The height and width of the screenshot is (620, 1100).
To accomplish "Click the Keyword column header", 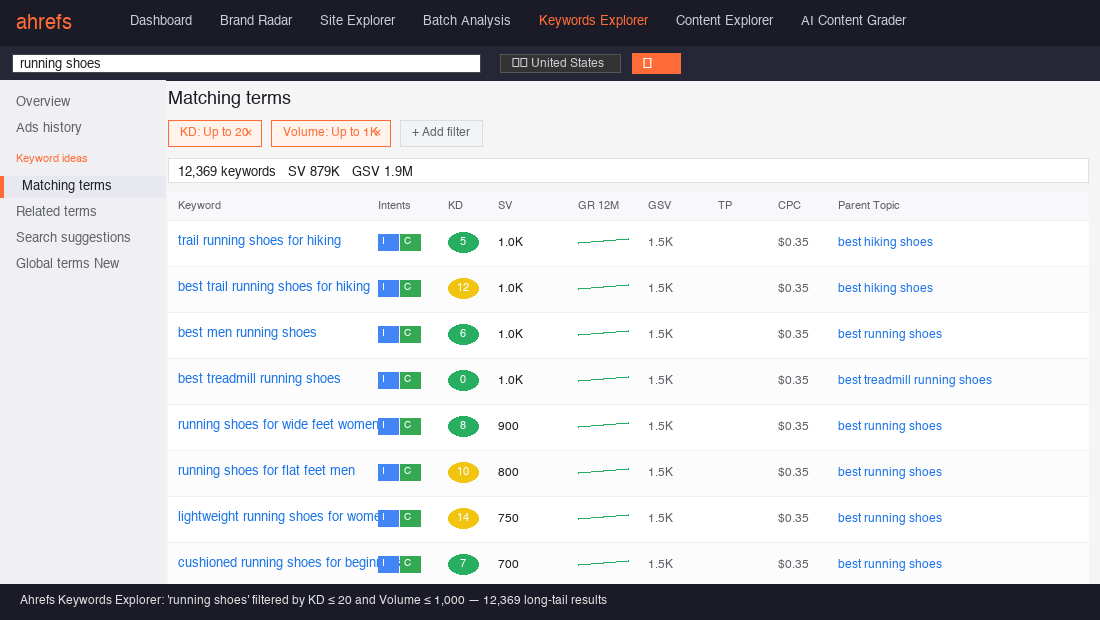I will (199, 205).
